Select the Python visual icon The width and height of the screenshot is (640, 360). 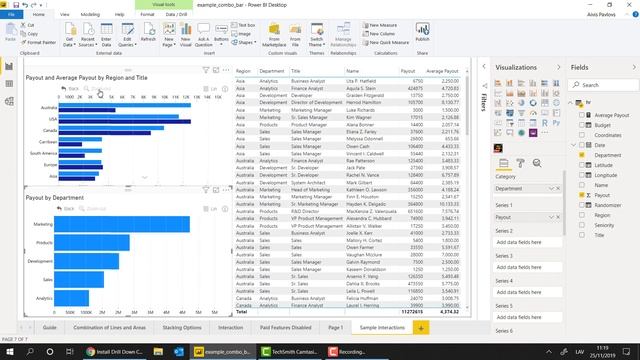point(556,122)
